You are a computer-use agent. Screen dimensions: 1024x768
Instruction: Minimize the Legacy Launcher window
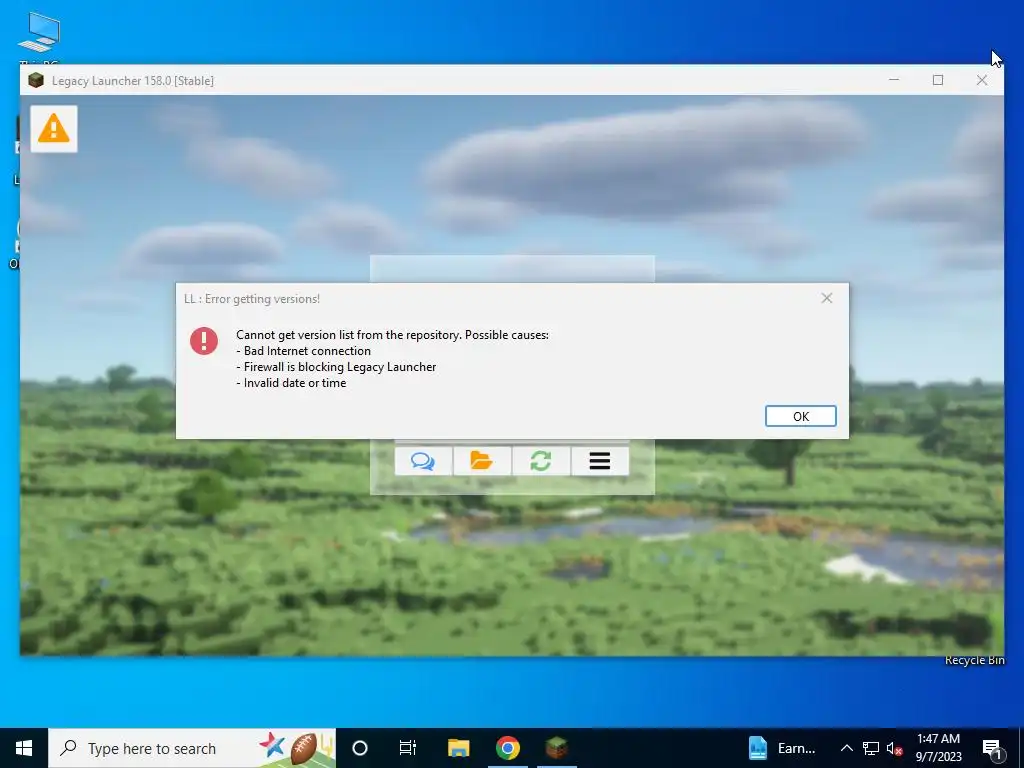pos(894,80)
